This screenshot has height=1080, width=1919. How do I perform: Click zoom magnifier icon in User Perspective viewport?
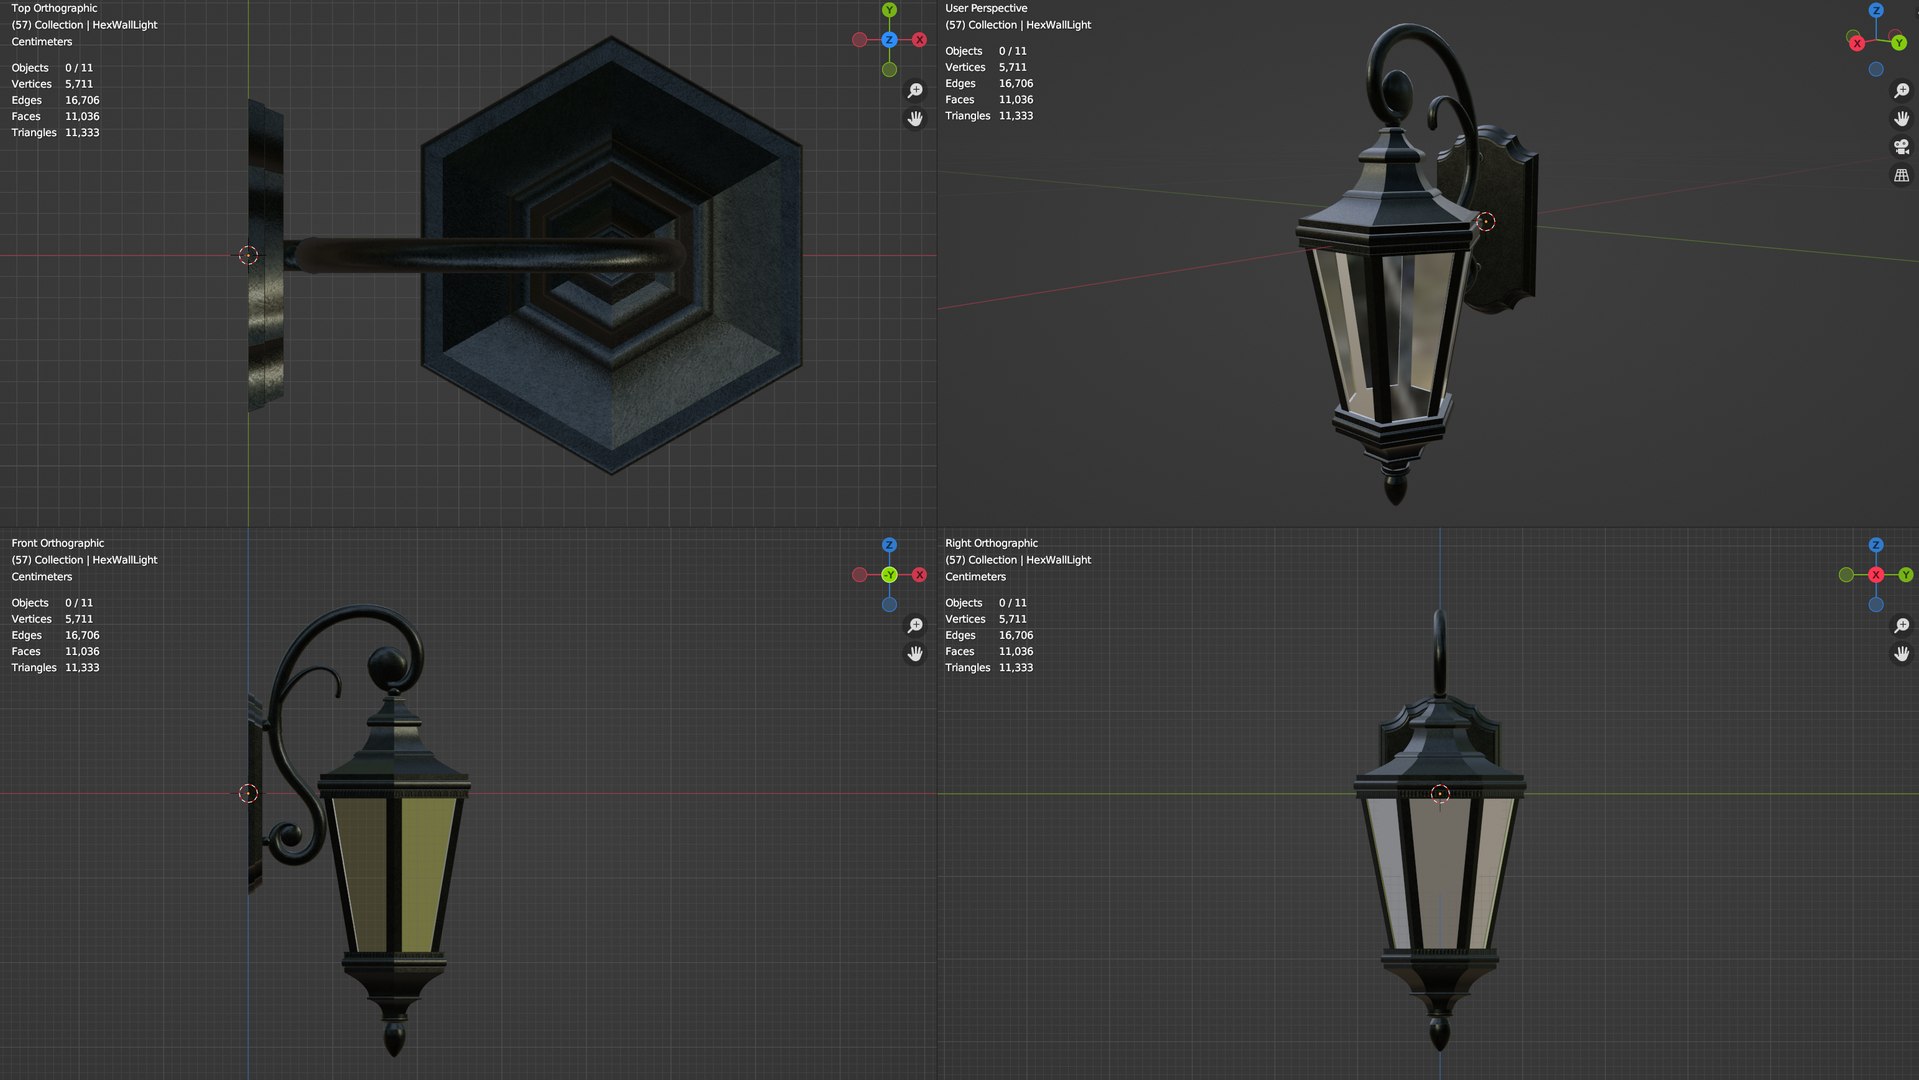(1901, 91)
